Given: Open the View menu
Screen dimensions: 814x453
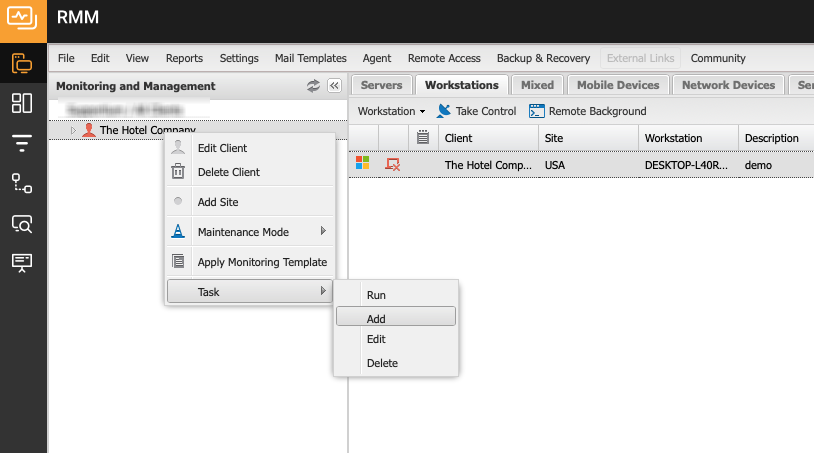Looking at the screenshot, I should (x=137, y=58).
